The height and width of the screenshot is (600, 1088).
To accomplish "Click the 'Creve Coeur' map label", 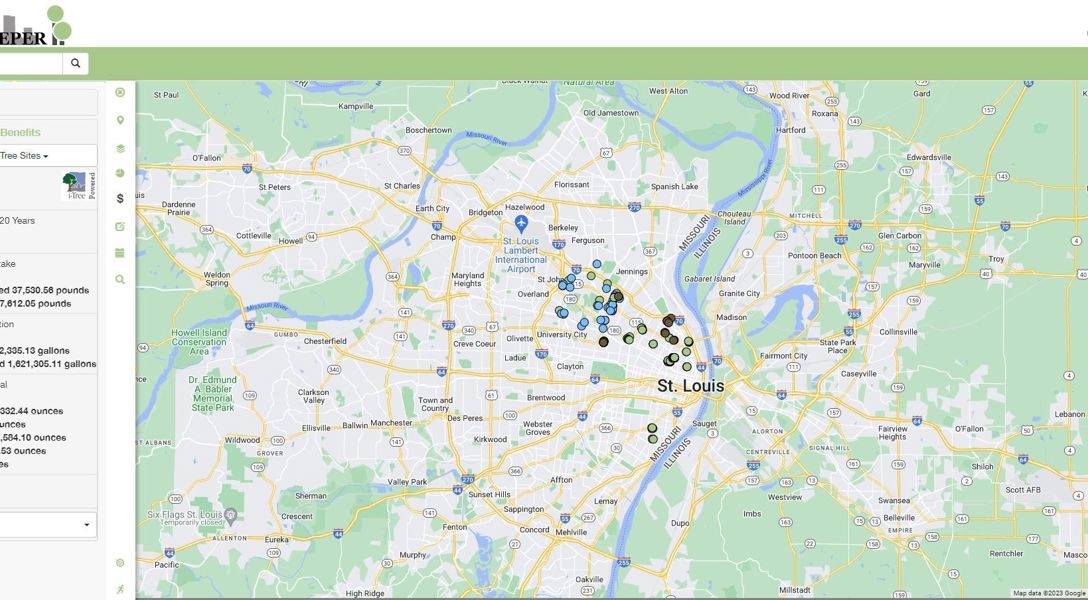I will pyautogui.click(x=475, y=344).
